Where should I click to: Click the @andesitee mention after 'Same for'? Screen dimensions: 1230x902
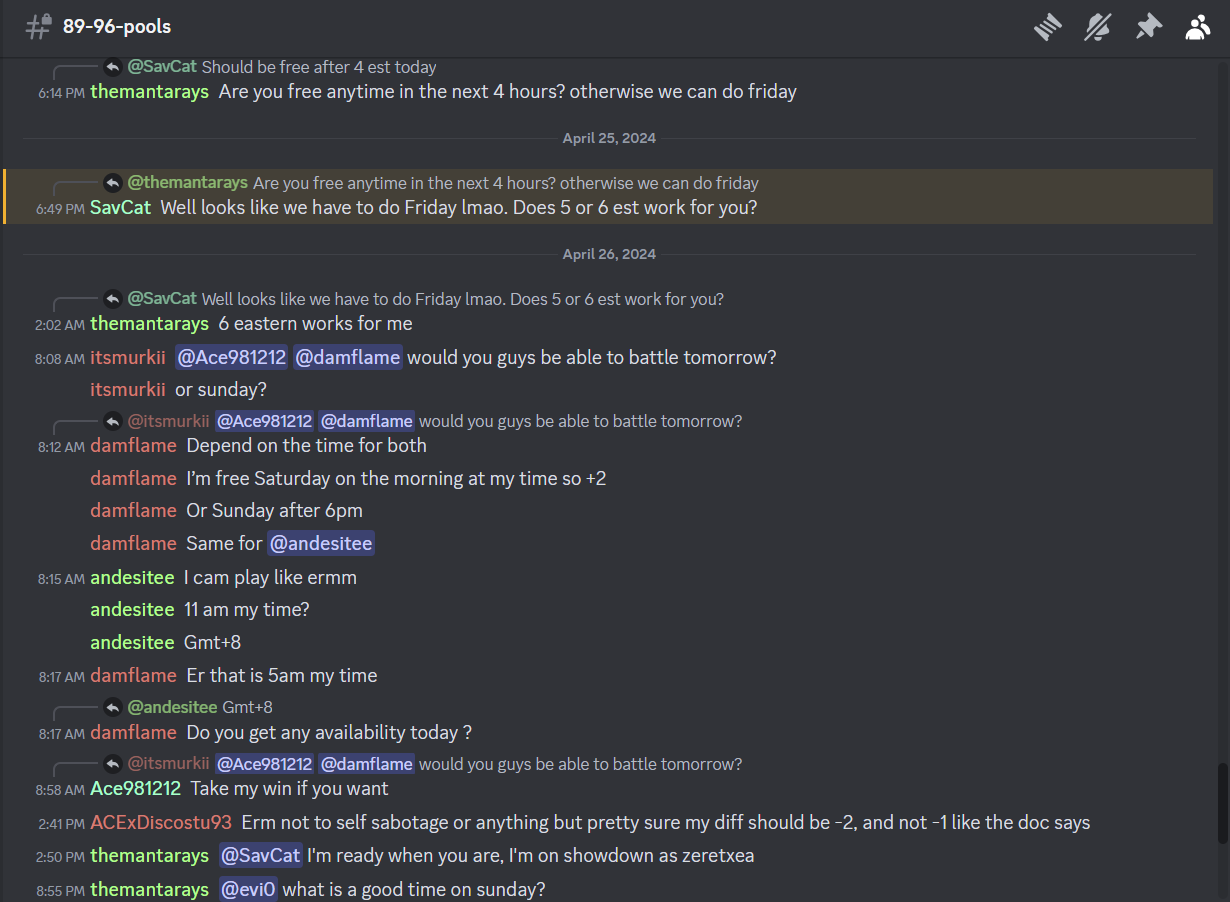click(x=321, y=543)
